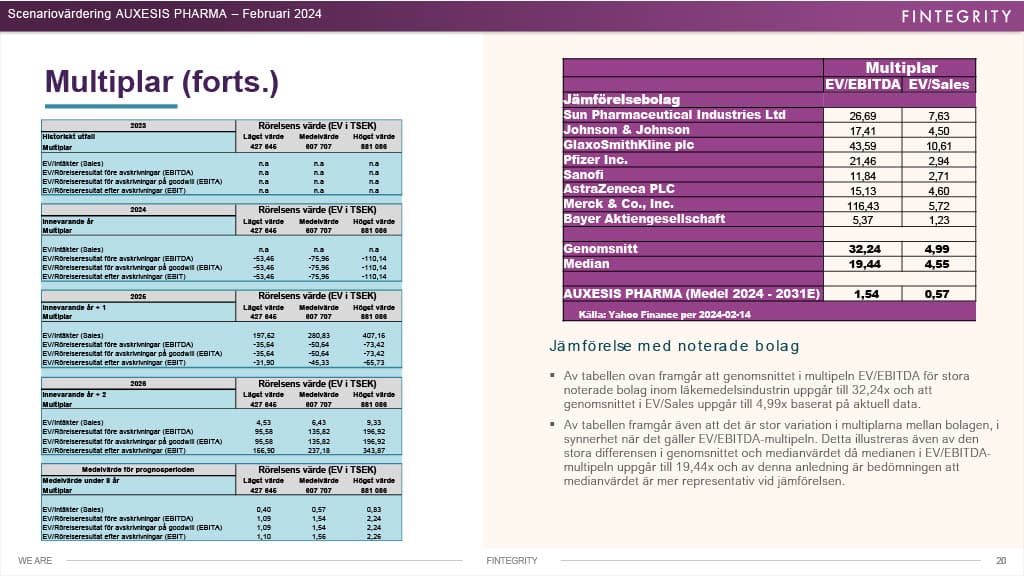Select AstraZeneca's EV/EBITDA value 15,13
1024x576 pixels.
tap(863, 191)
